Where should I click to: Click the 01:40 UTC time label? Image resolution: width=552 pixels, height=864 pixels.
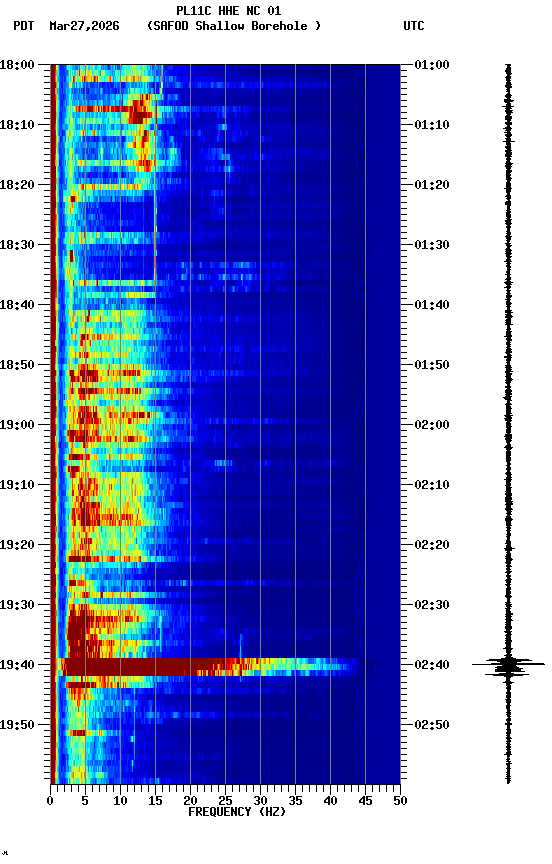(432, 305)
